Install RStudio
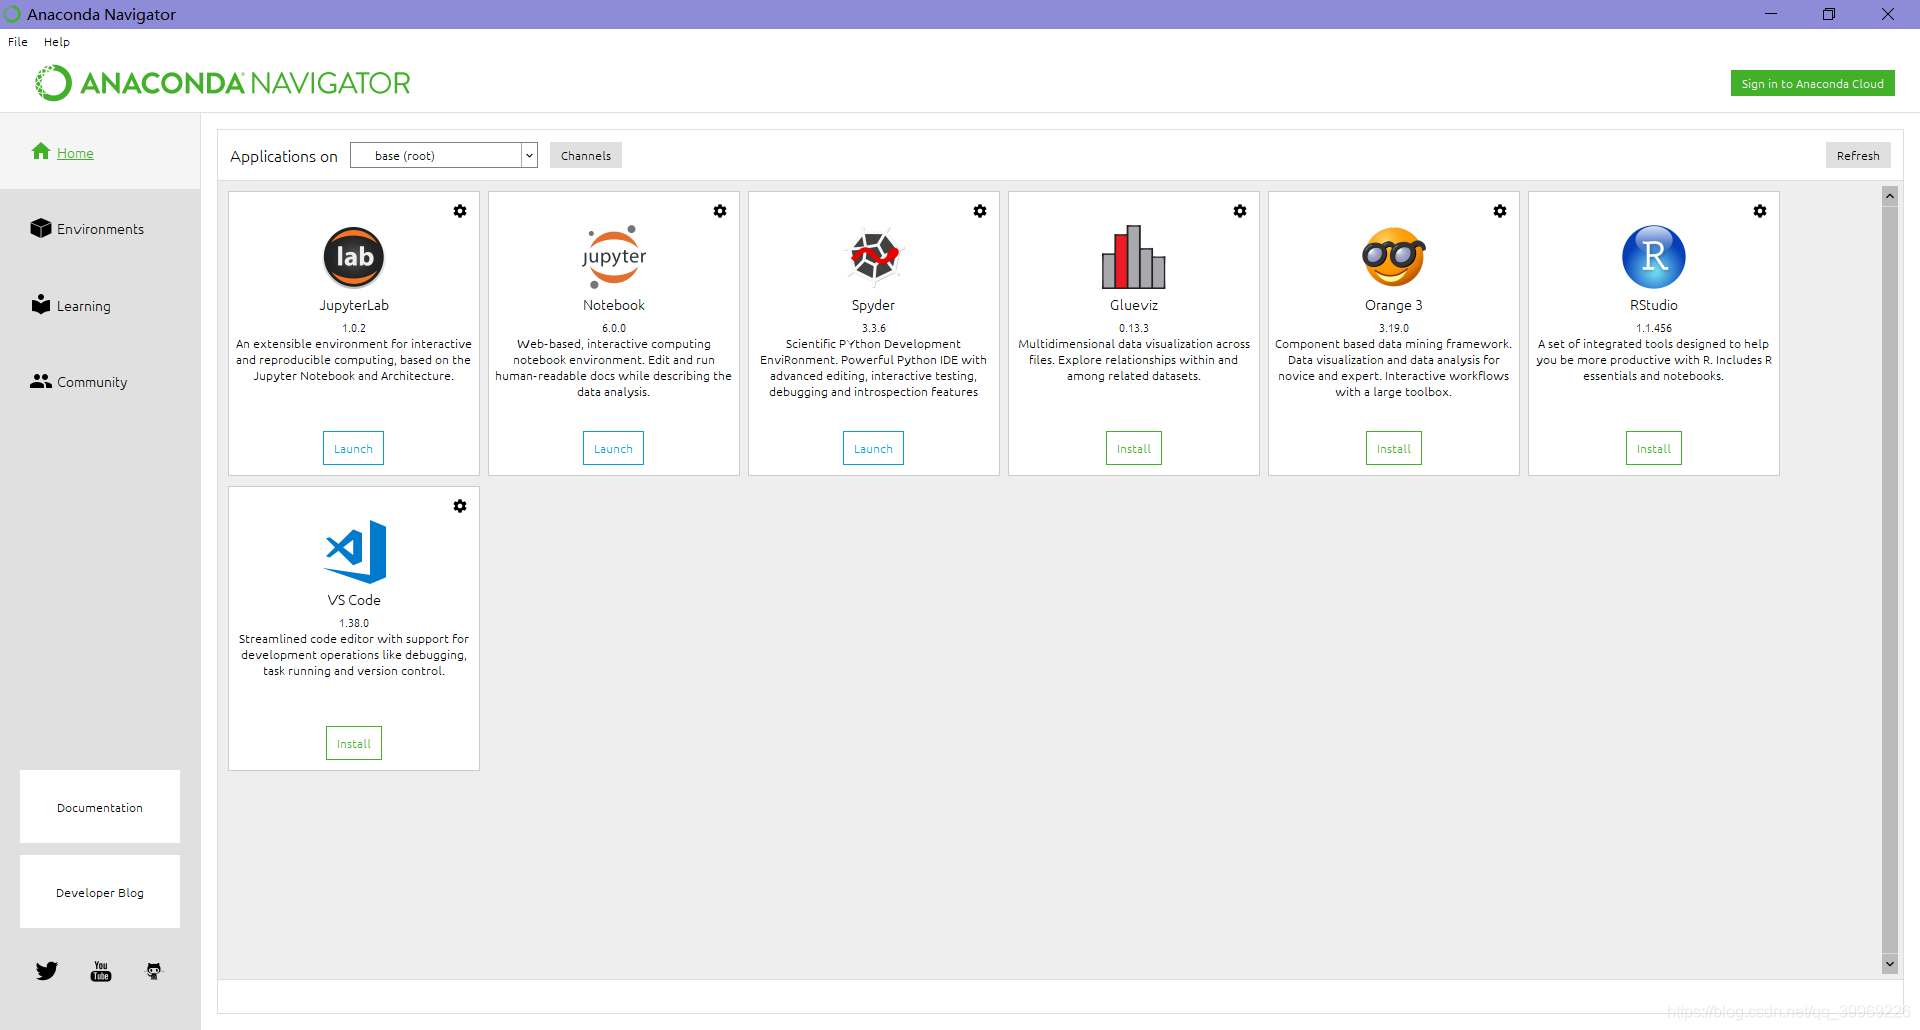Image resolution: width=1920 pixels, height=1030 pixels. (1654, 449)
